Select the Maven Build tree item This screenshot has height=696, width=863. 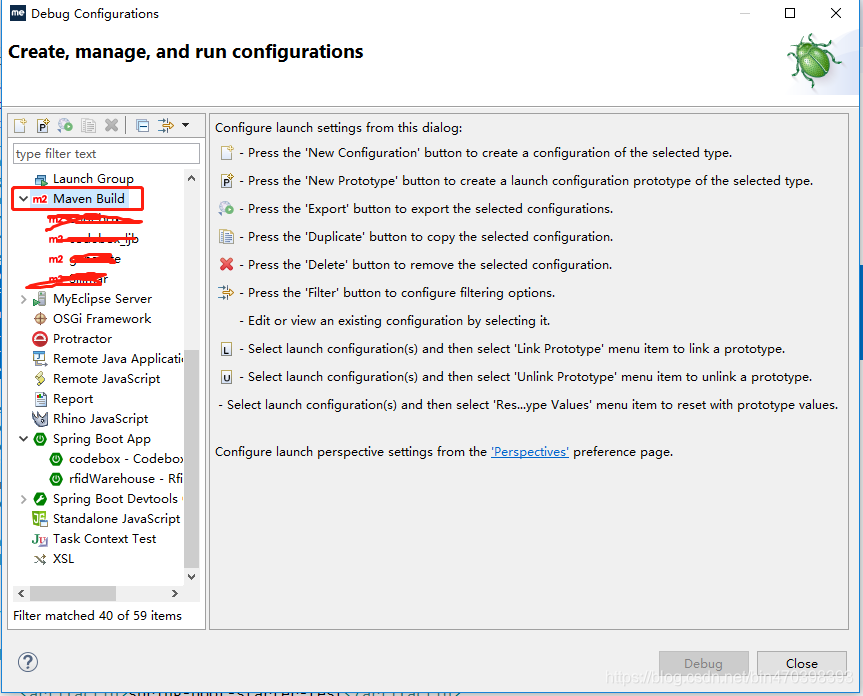click(89, 199)
